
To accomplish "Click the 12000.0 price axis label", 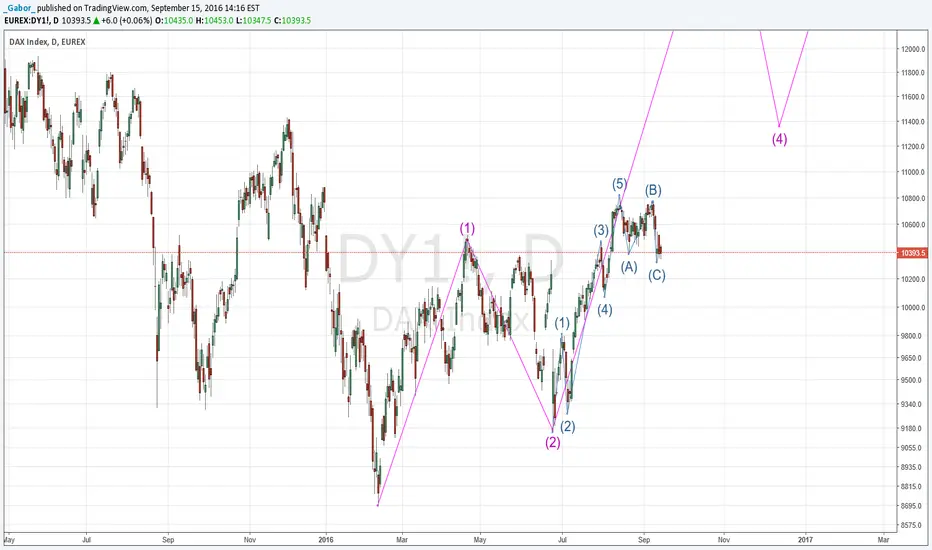I will [x=913, y=49].
